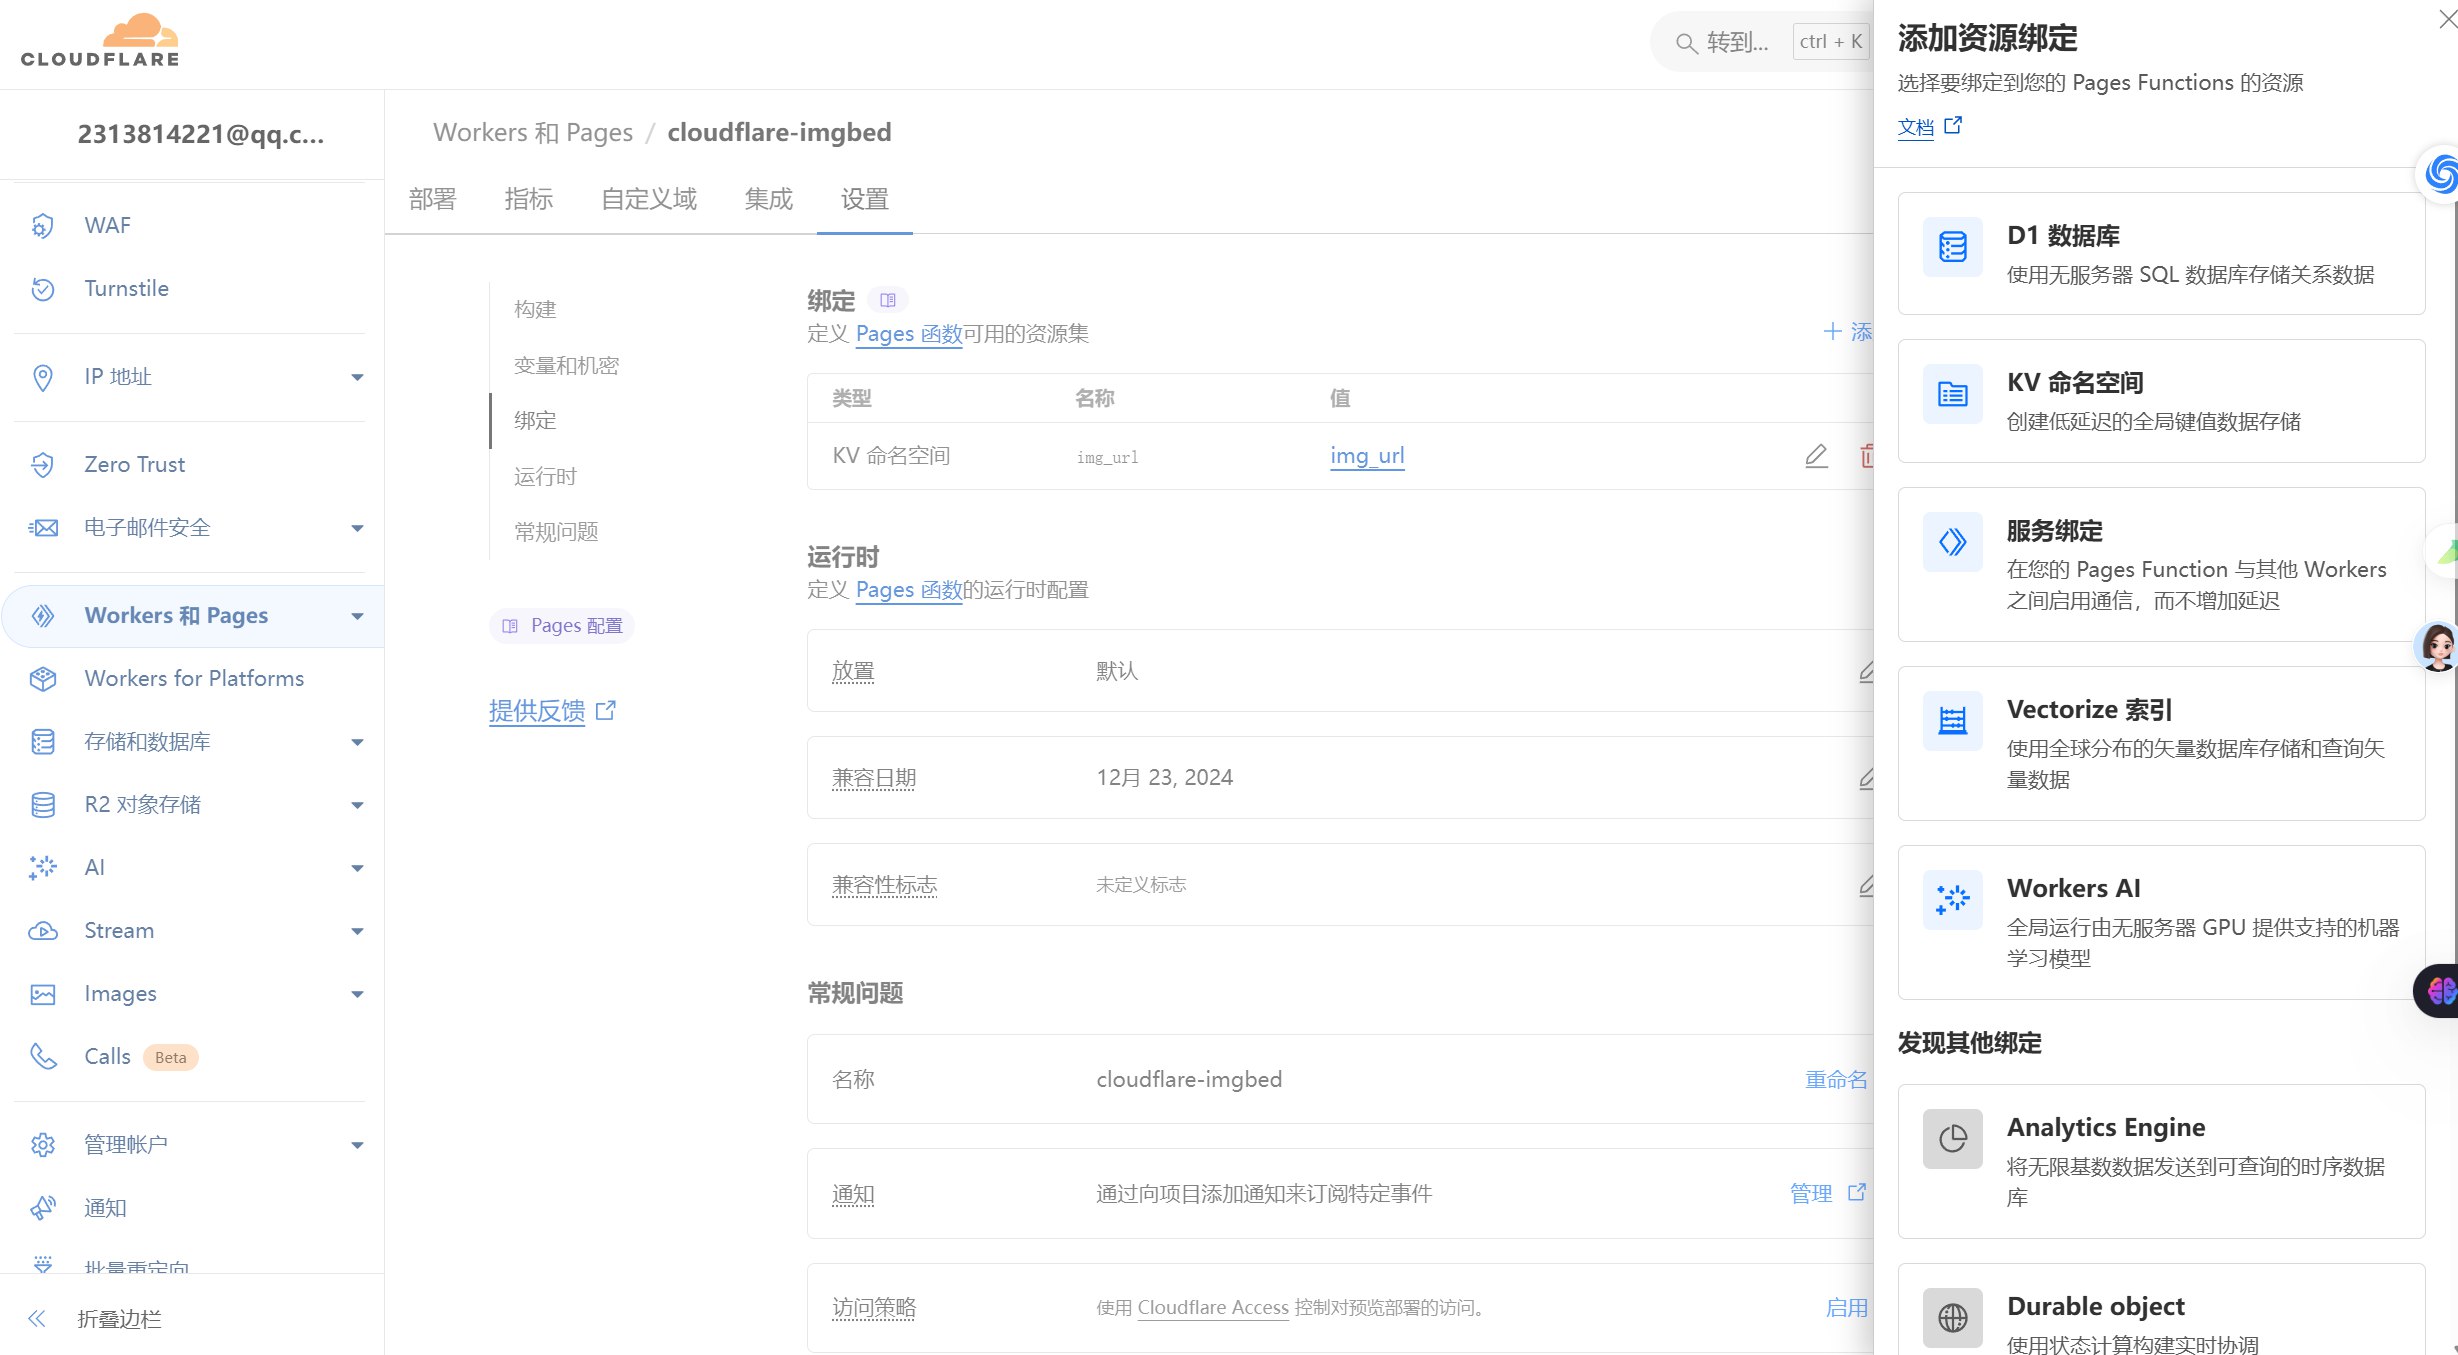Expand the AI menu arrow
The width and height of the screenshot is (2458, 1355).
pyautogui.click(x=357, y=868)
